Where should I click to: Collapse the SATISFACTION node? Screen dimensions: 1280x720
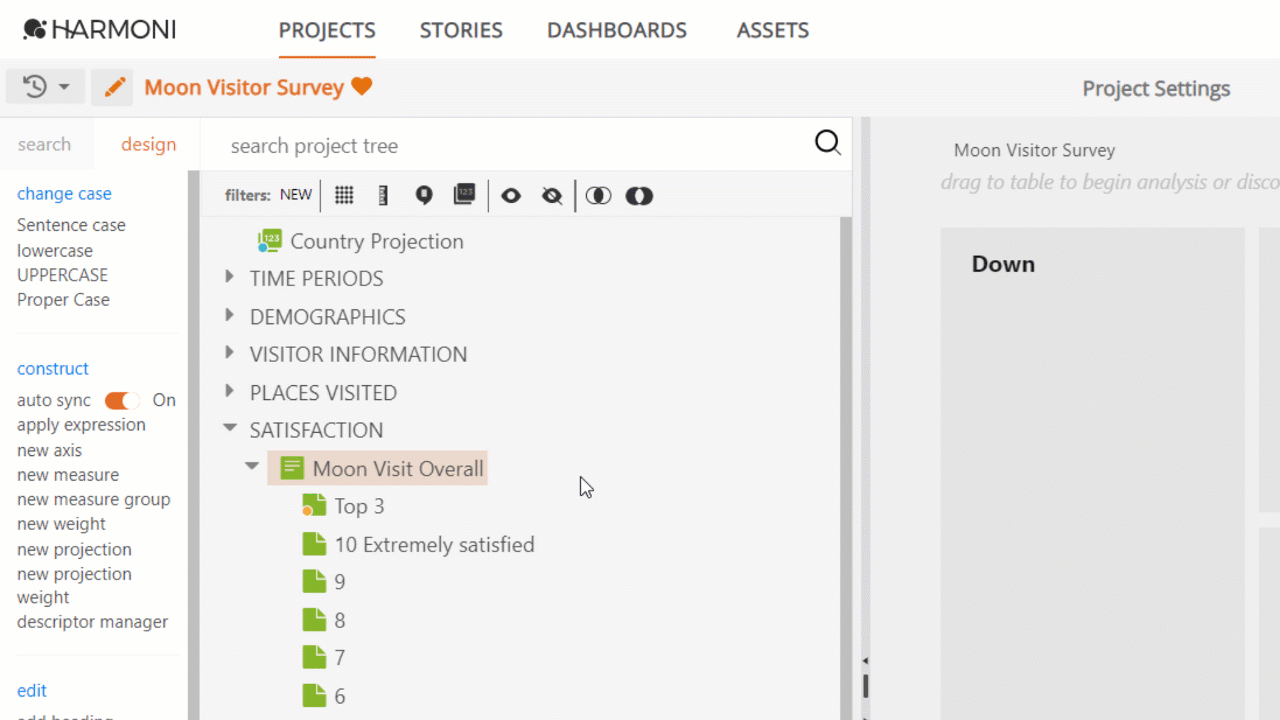229,428
